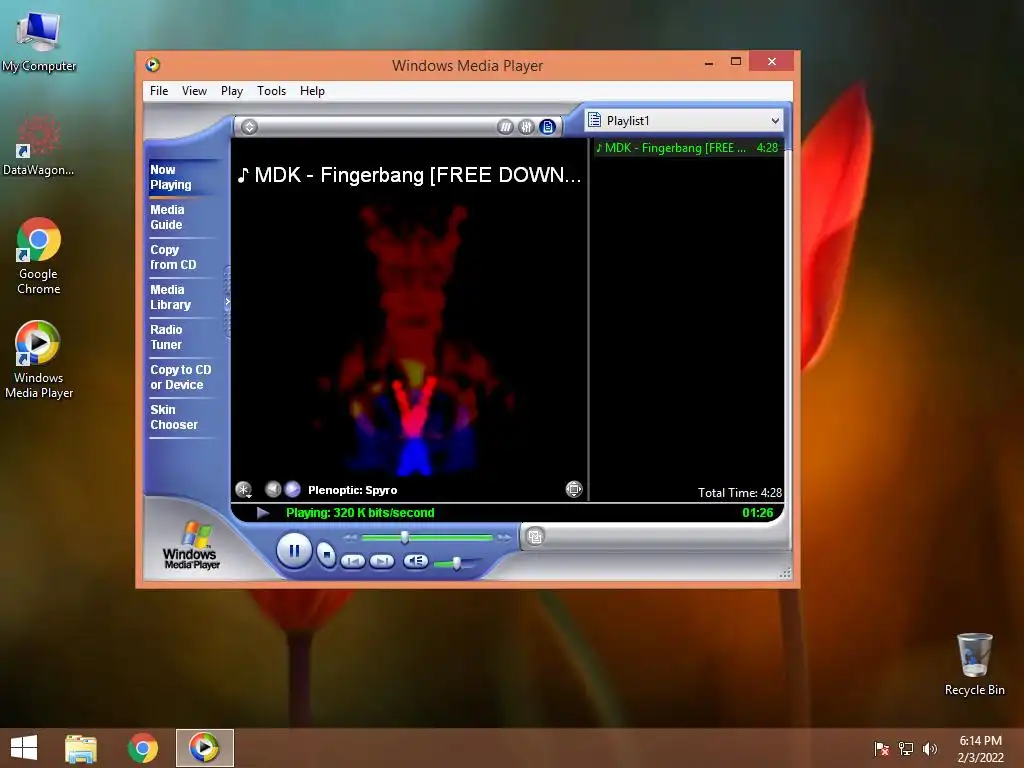The width and height of the screenshot is (1024, 768).
Task: Open the Media Library tab
Action: tap(170, 297)
